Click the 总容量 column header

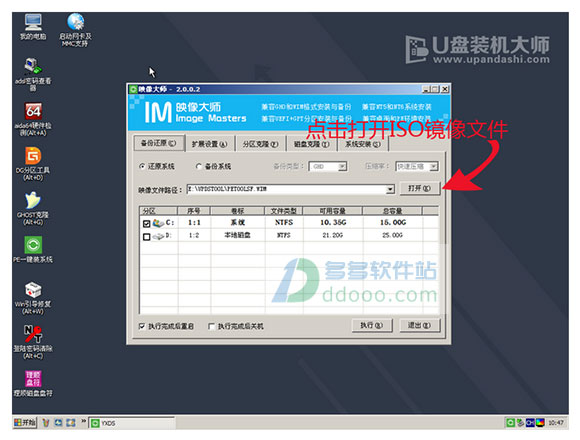point(392,211)
